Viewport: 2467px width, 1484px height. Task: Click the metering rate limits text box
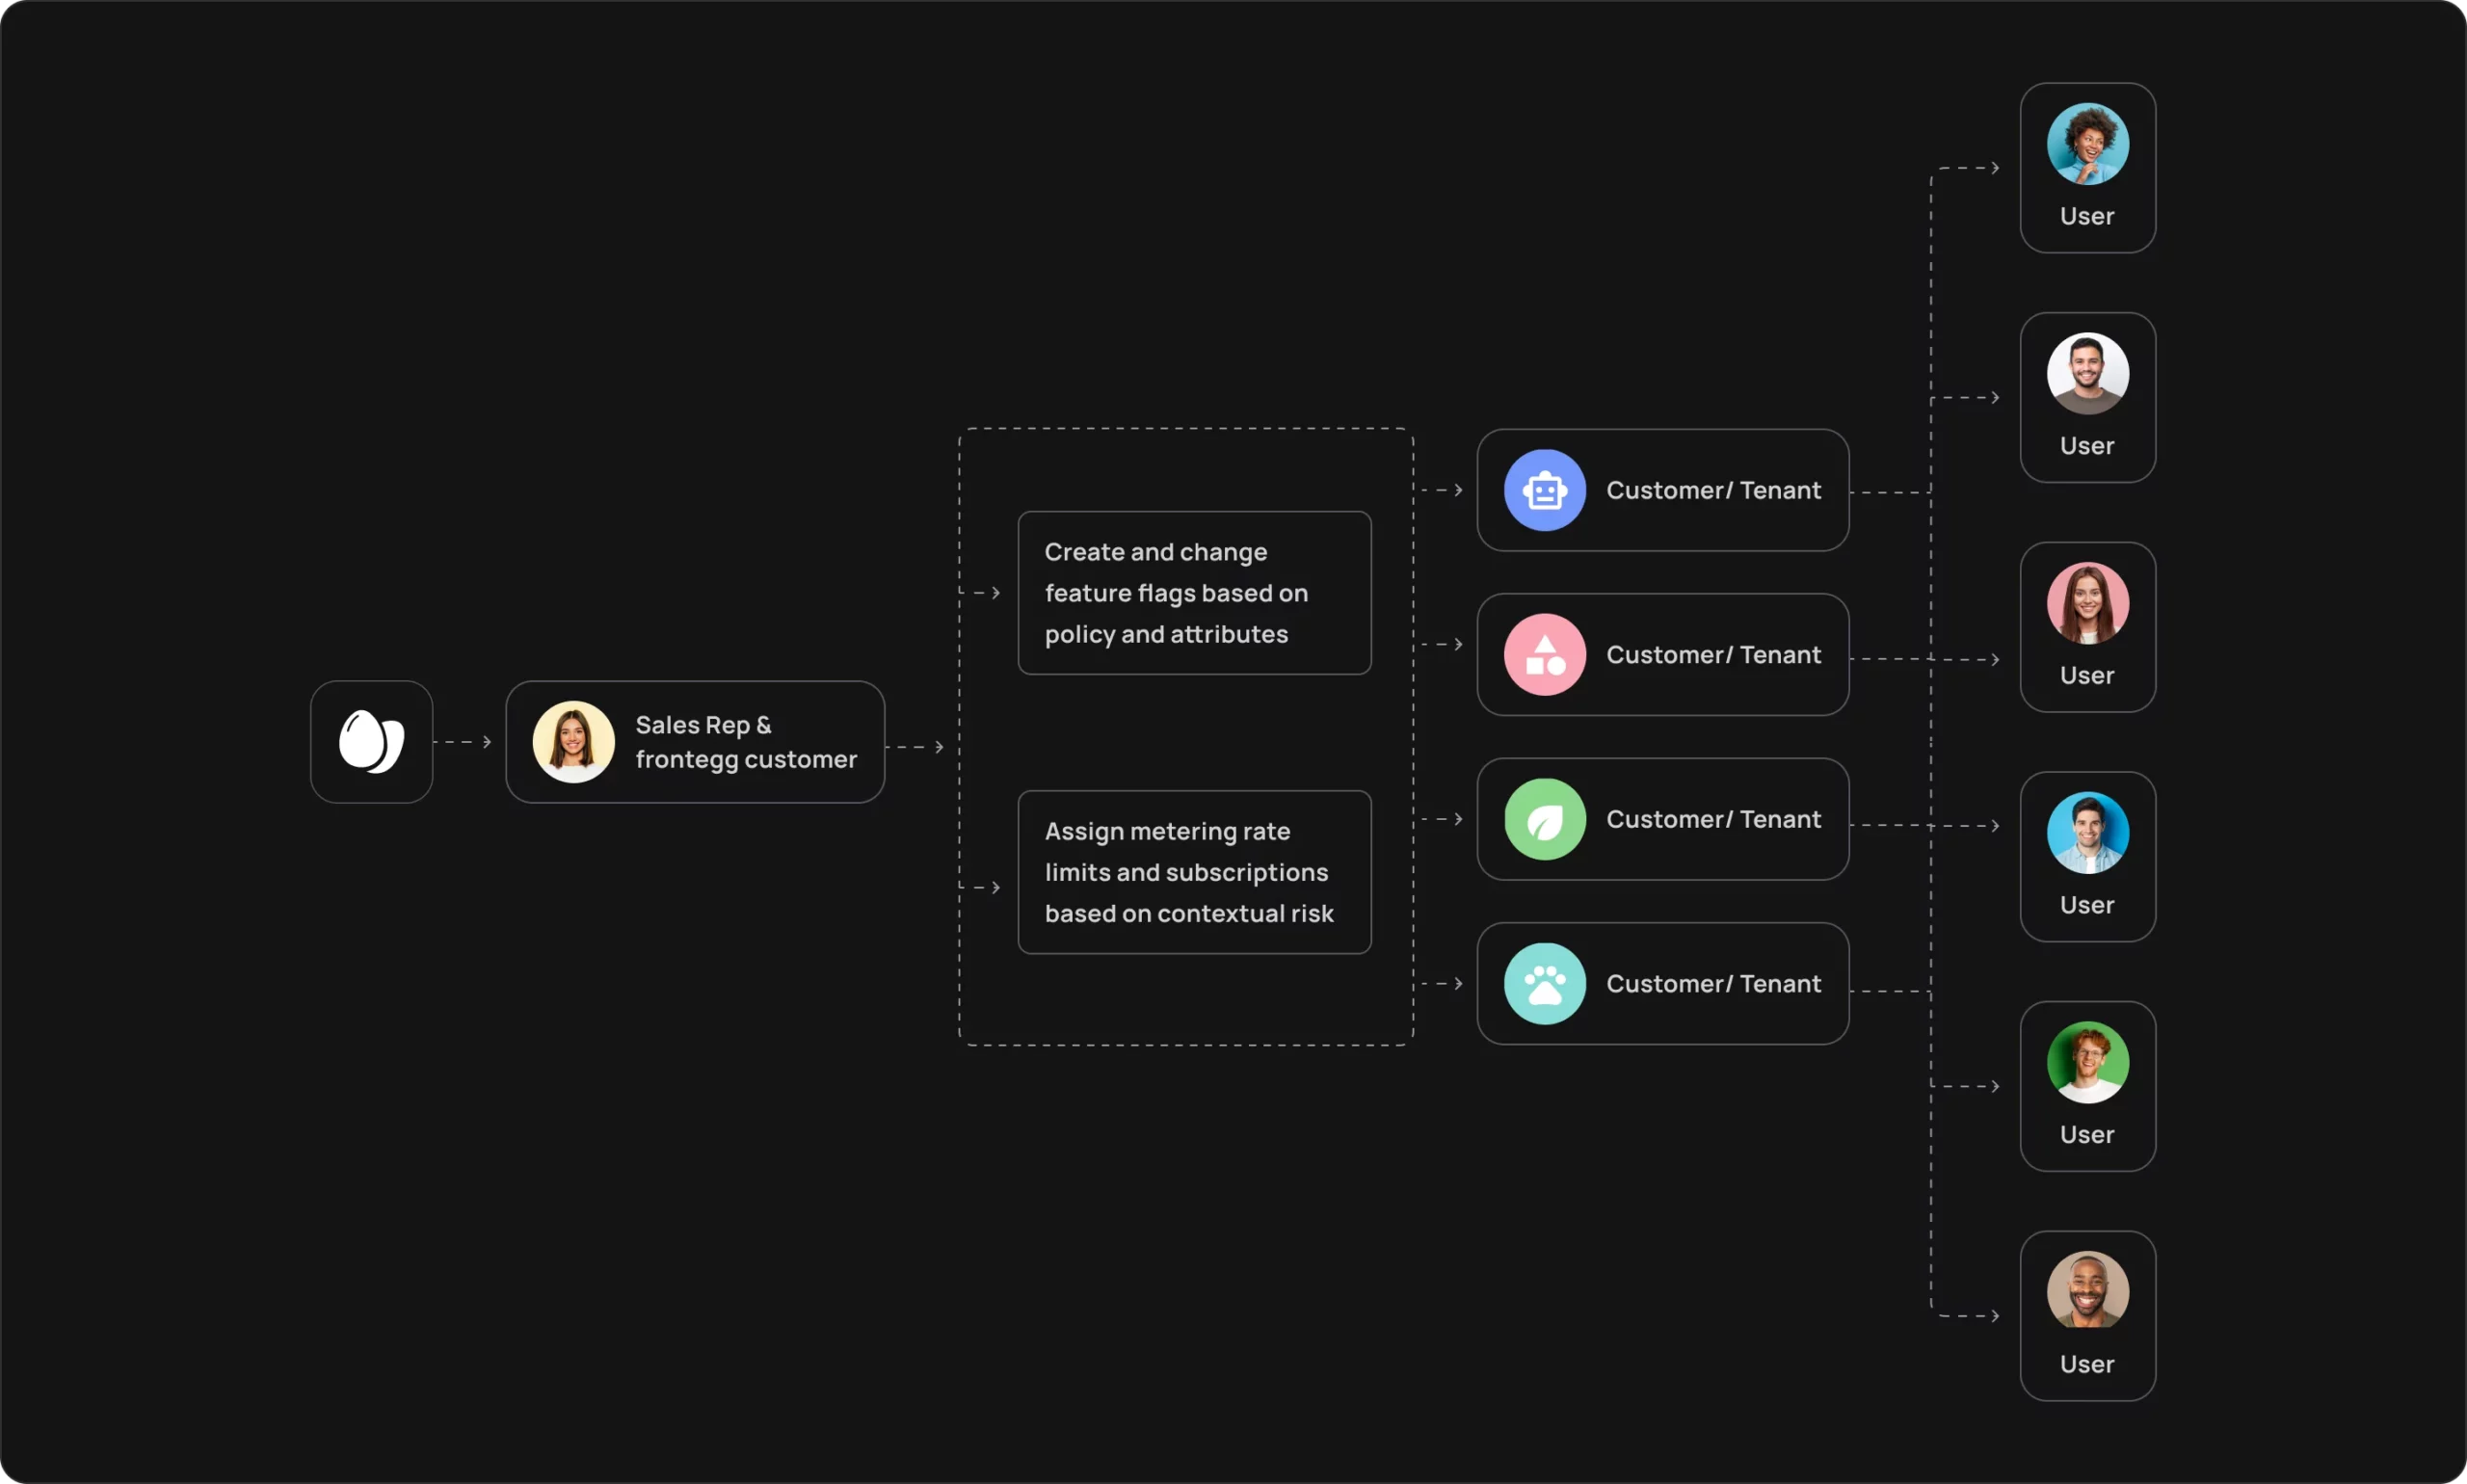click(x=1193, y=871)
